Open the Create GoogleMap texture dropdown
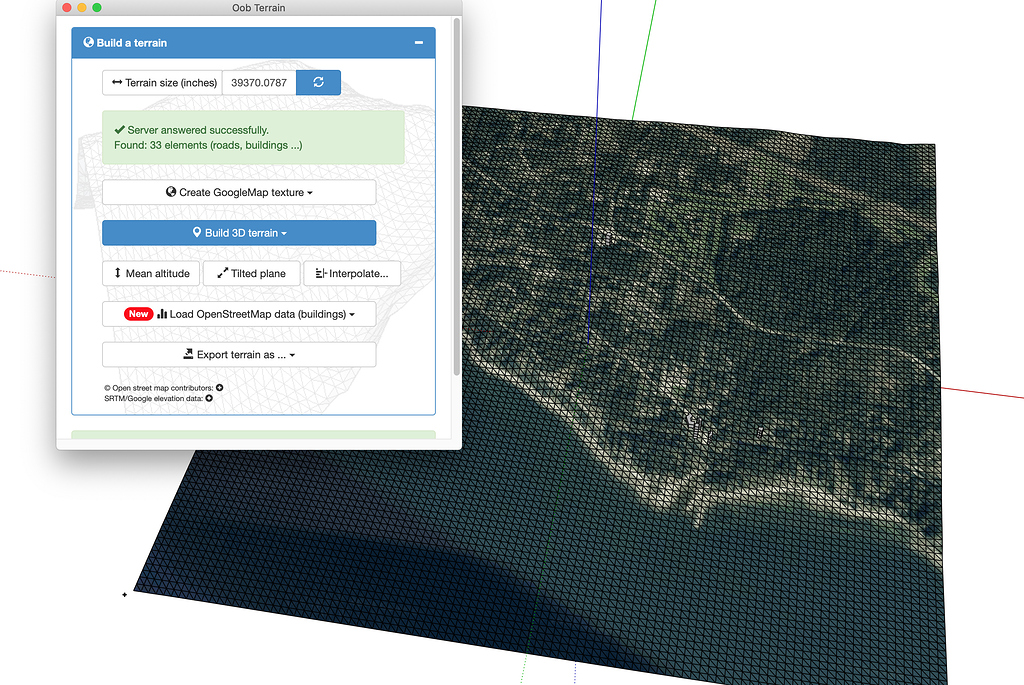The width and height of the screenshot is (1024, 685). coord(310,192)
